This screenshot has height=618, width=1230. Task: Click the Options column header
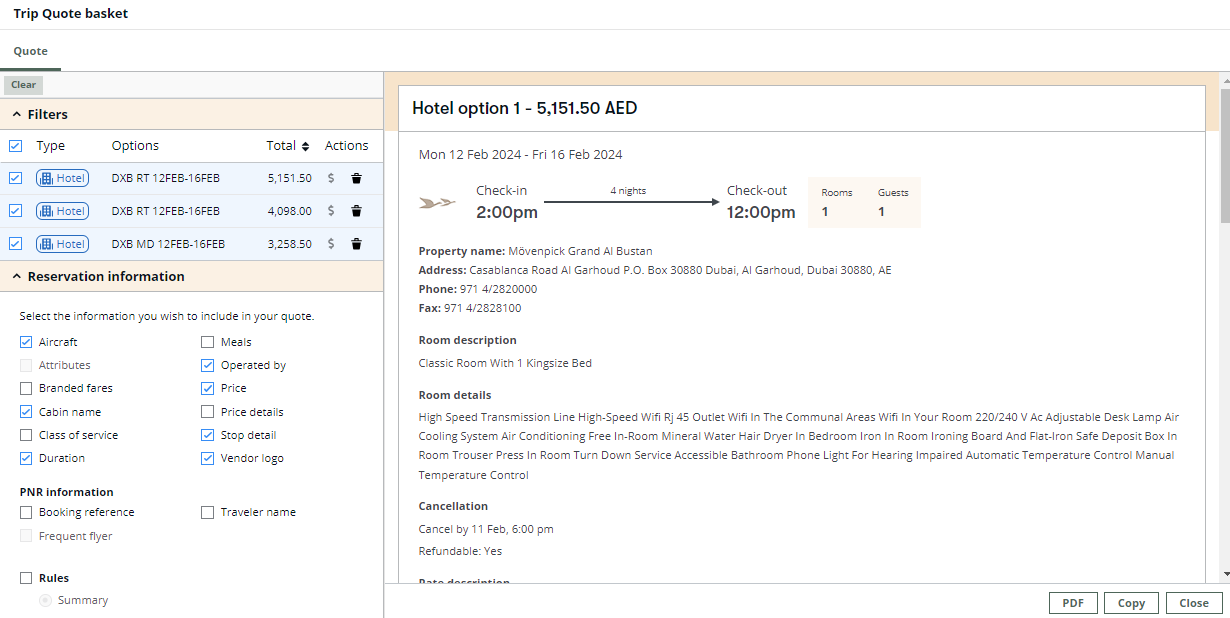pyautogui.click(x=135, y=146)
